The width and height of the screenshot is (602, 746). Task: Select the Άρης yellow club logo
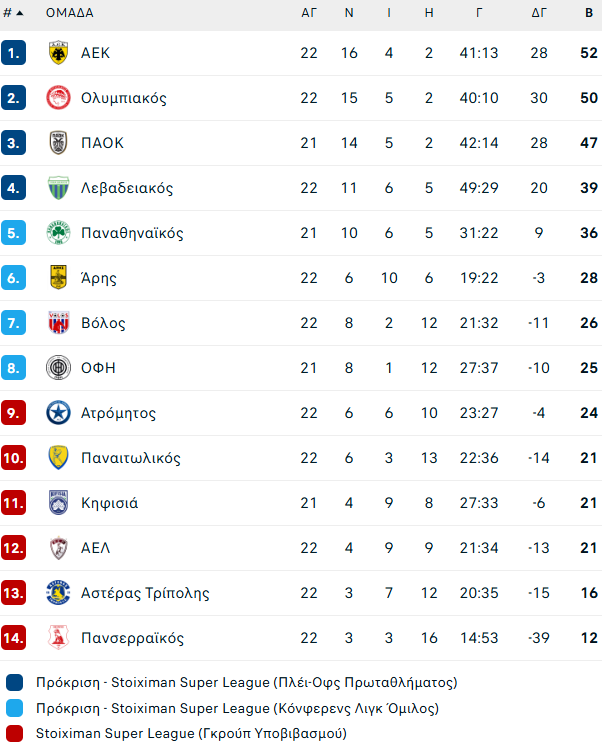pos(58,278)
